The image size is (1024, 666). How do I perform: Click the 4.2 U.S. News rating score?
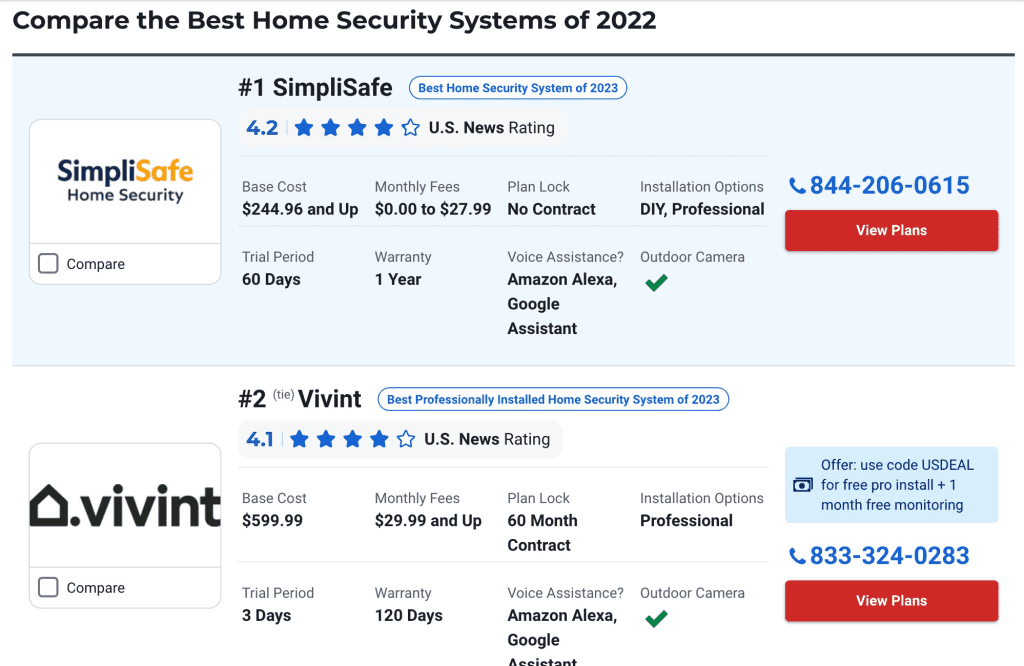tap(262, 127)
